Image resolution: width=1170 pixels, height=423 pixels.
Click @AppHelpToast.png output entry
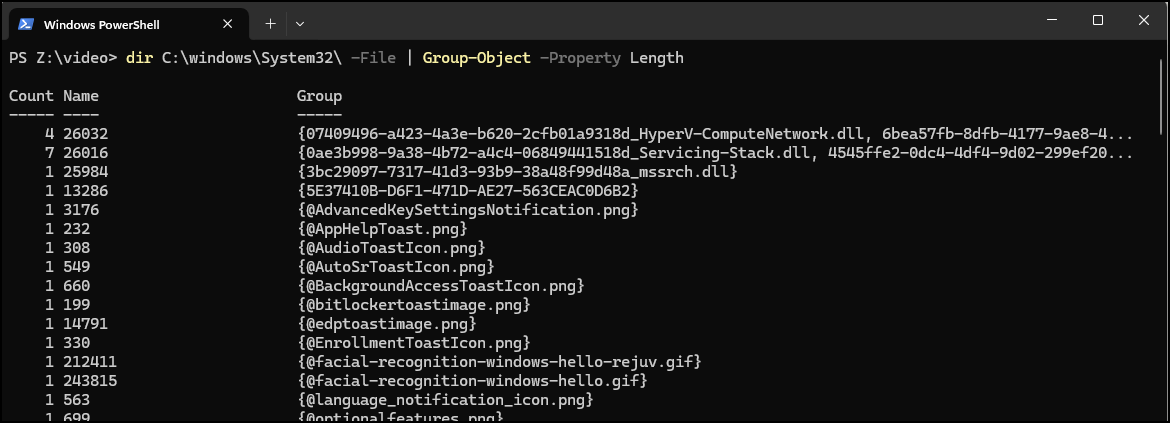382,229
